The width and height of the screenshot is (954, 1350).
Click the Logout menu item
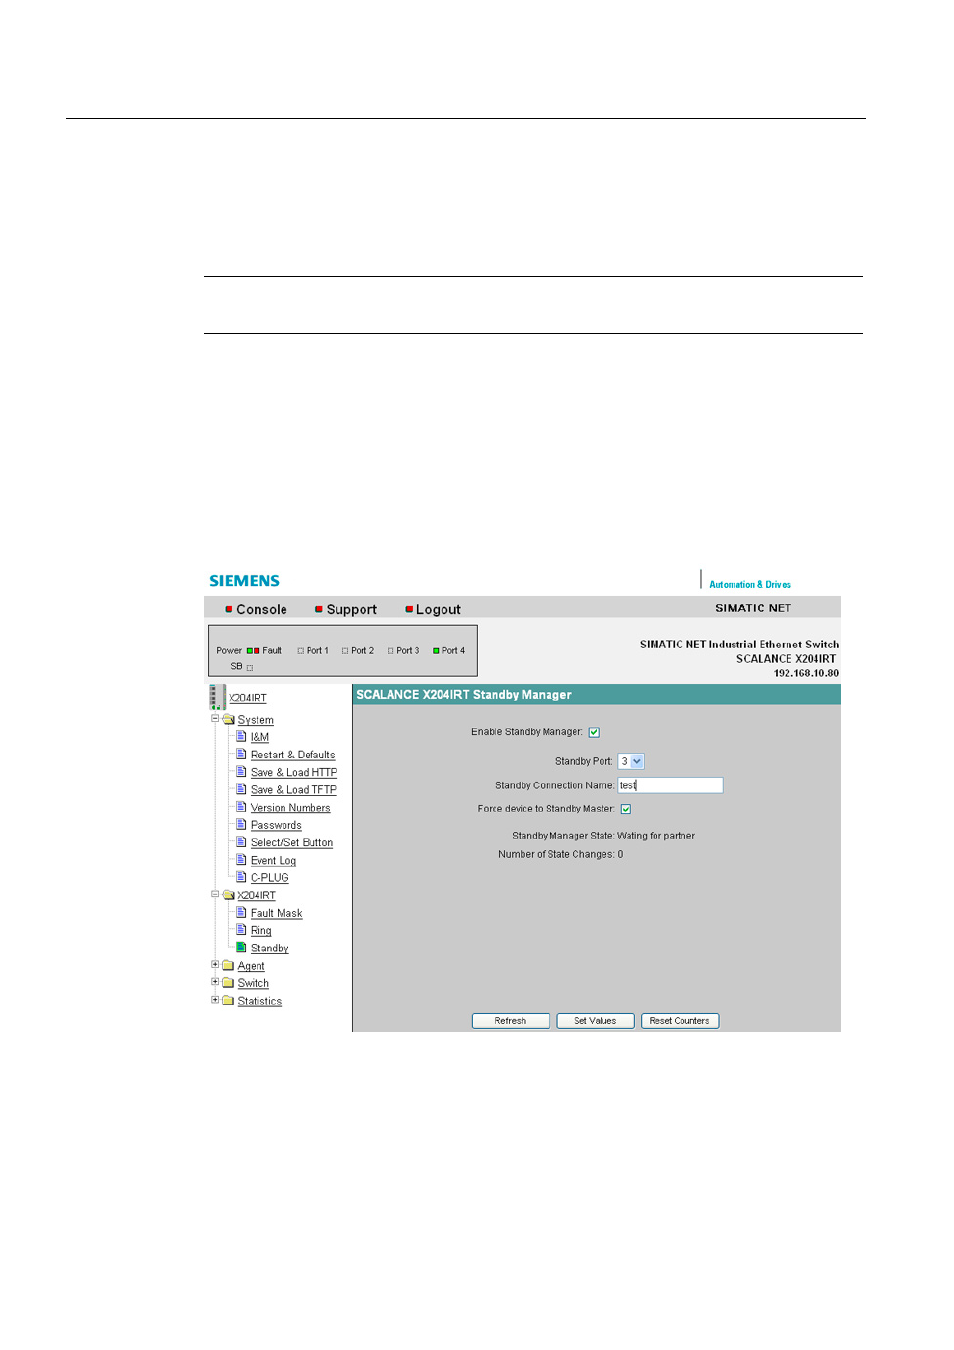click(x=433, y=610)
